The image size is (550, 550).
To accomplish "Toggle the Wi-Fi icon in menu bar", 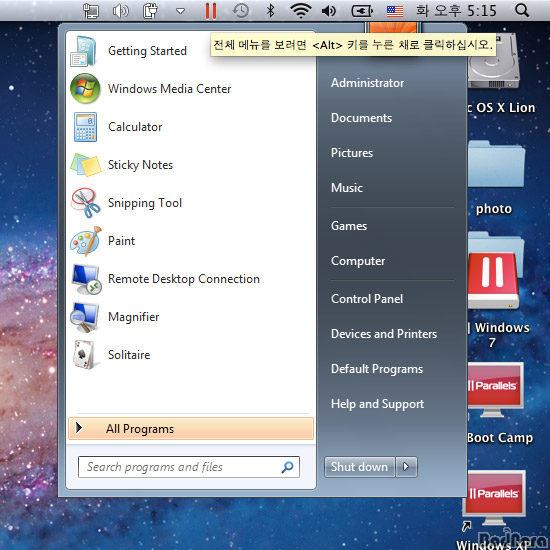I will [301, 11].
